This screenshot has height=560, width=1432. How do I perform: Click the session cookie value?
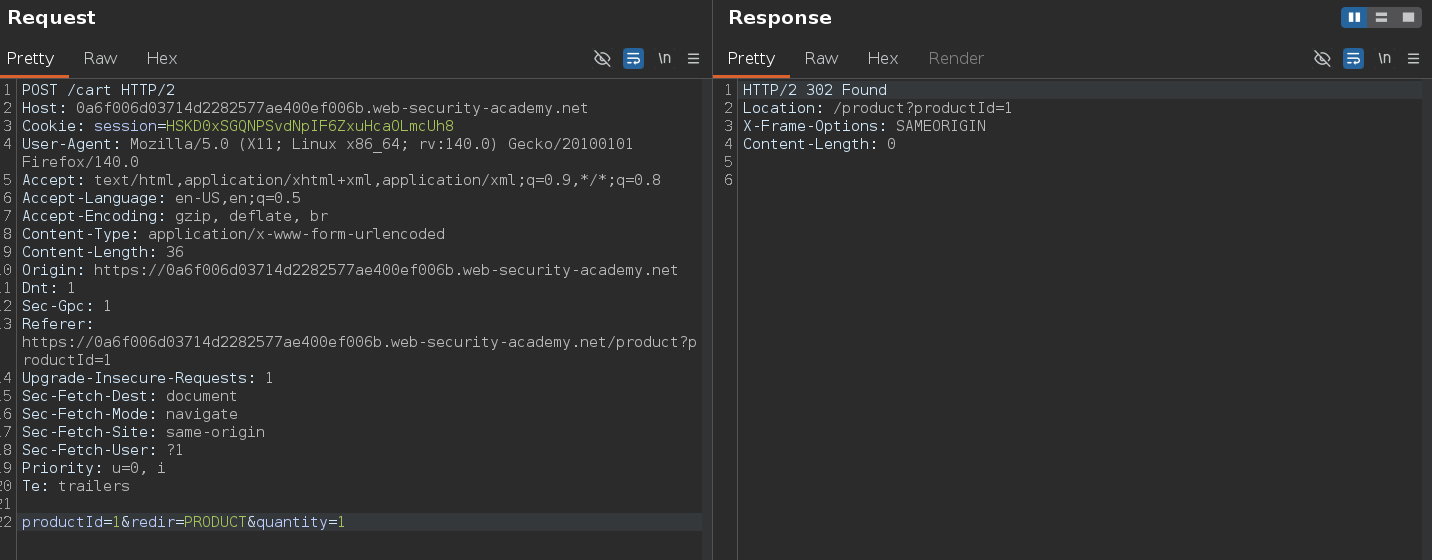click(310, 126)
